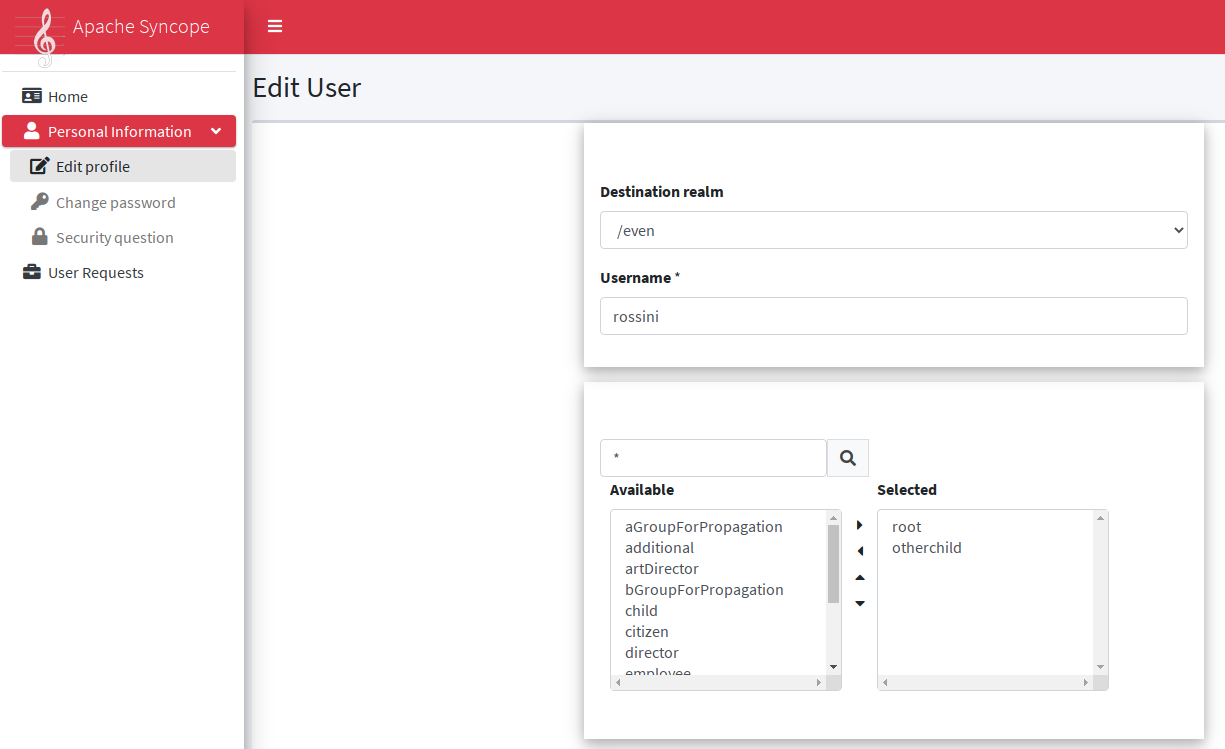
Task: Click inside the Username input field
Action: [x=893, y=316]
